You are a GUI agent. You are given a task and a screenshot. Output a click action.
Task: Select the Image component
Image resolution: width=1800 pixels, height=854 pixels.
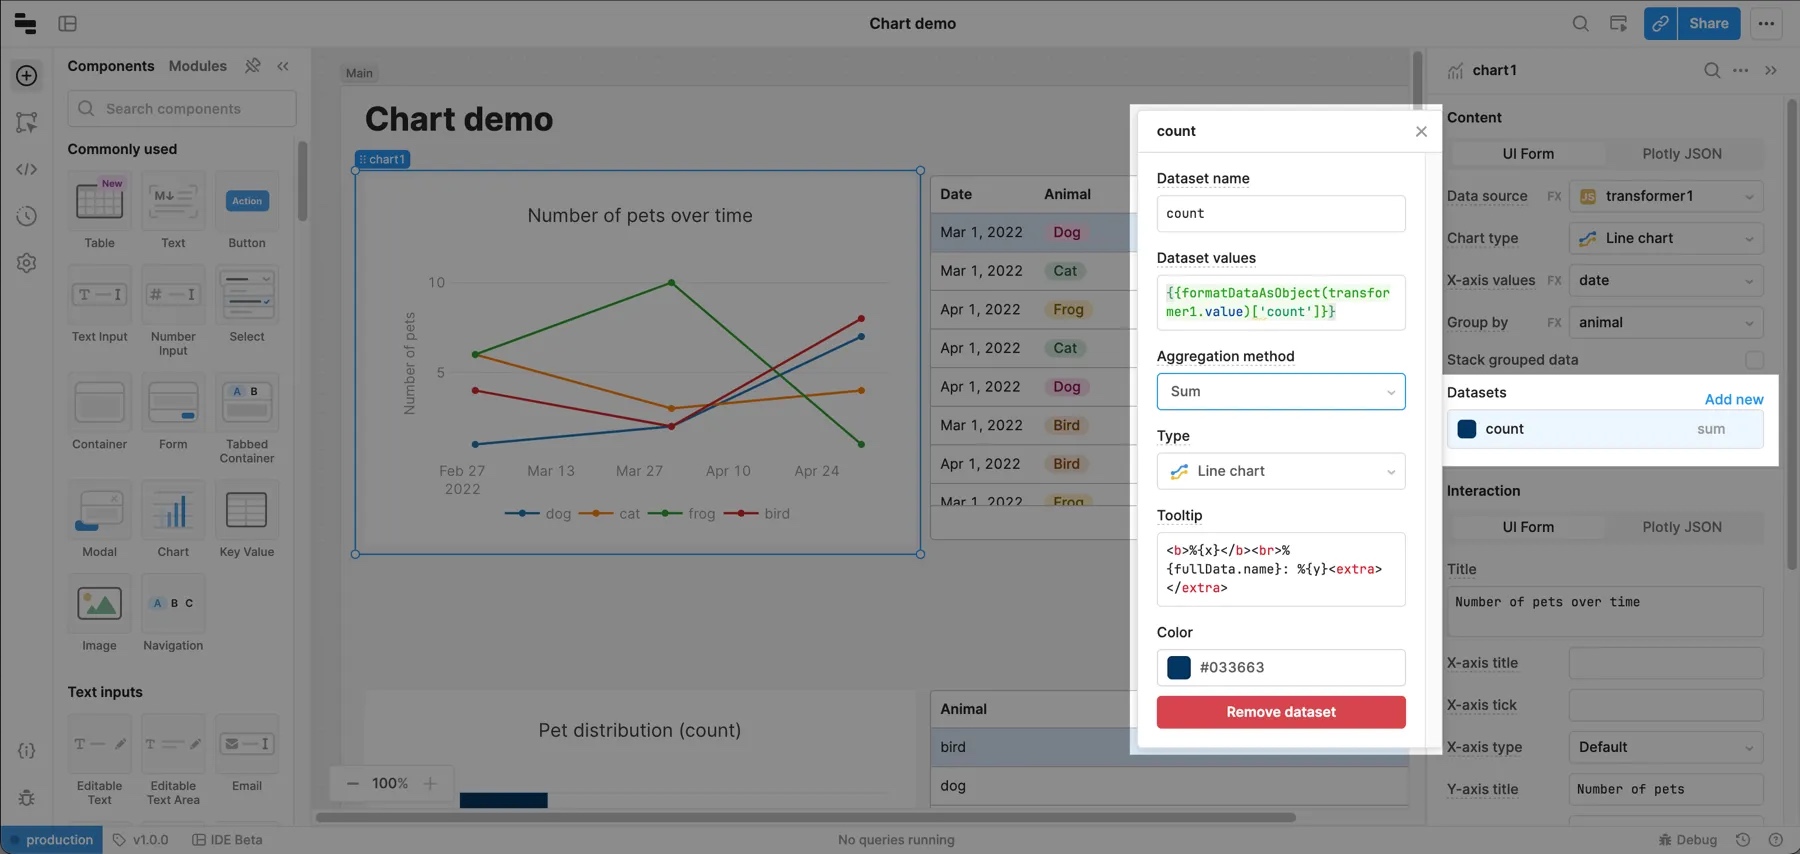pyautogui.click(x=99, y=614)
